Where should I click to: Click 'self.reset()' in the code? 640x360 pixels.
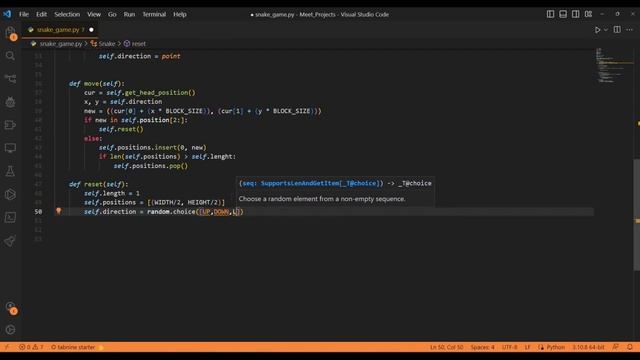click(x=121, y=129)
